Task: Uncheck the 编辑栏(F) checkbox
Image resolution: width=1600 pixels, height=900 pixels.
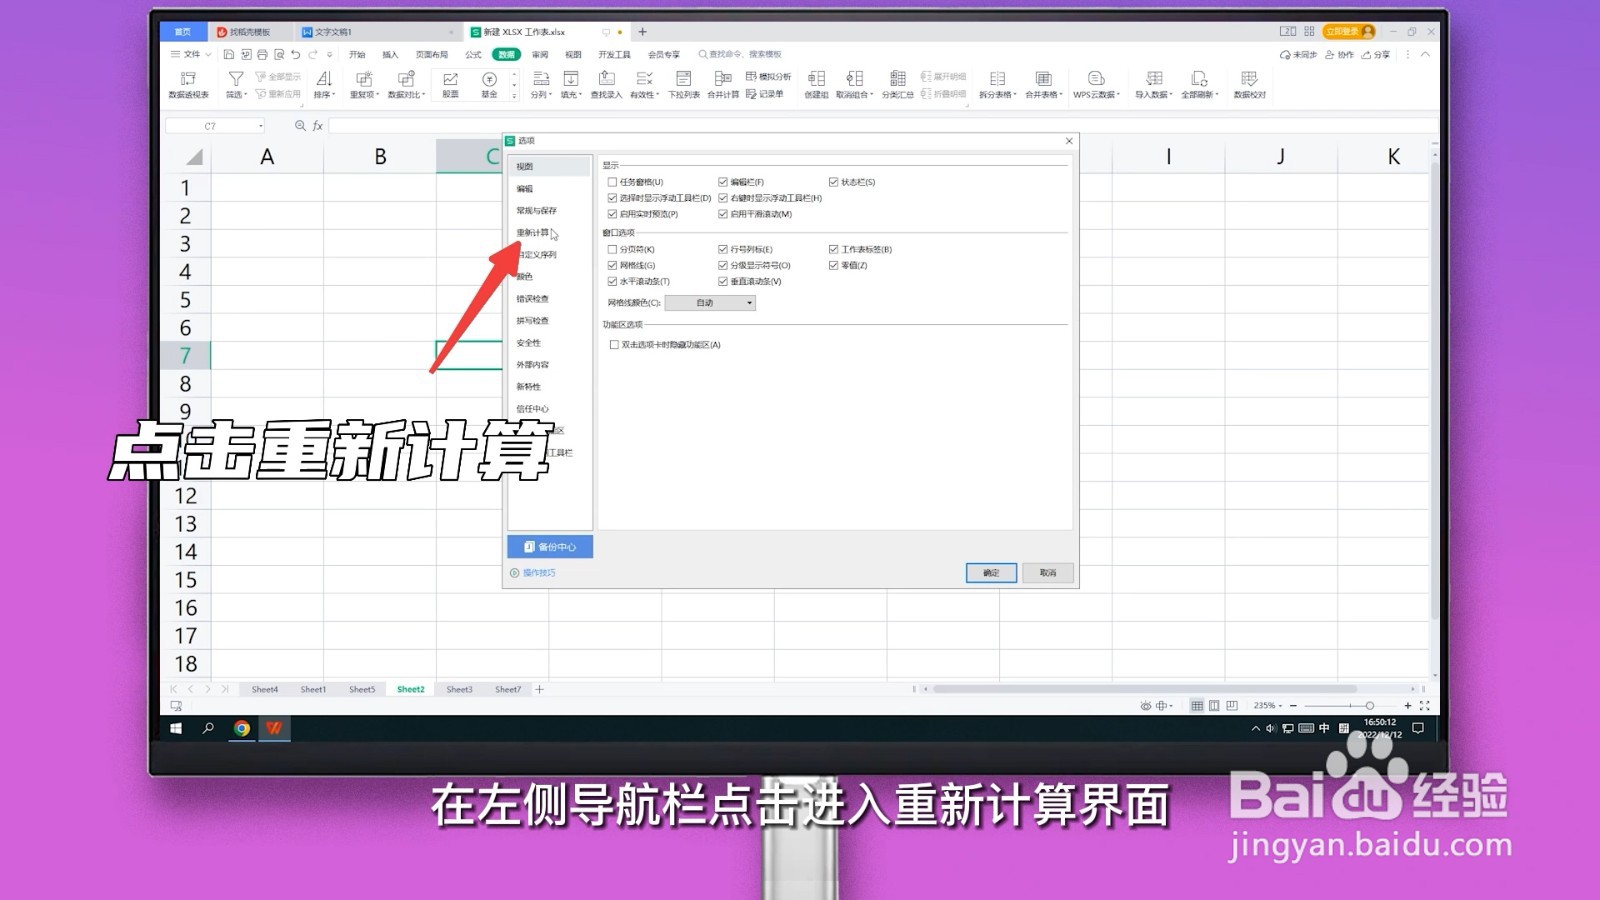Action: click(722, 182)
